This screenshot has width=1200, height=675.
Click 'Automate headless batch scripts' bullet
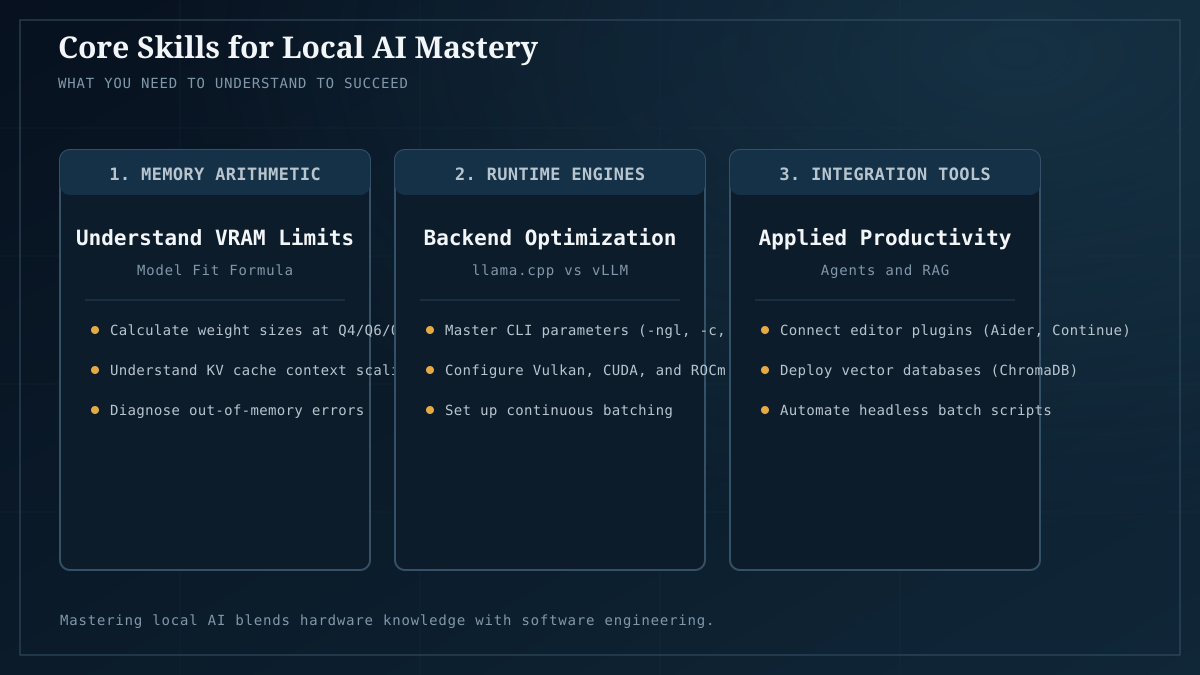coord(916,410)
